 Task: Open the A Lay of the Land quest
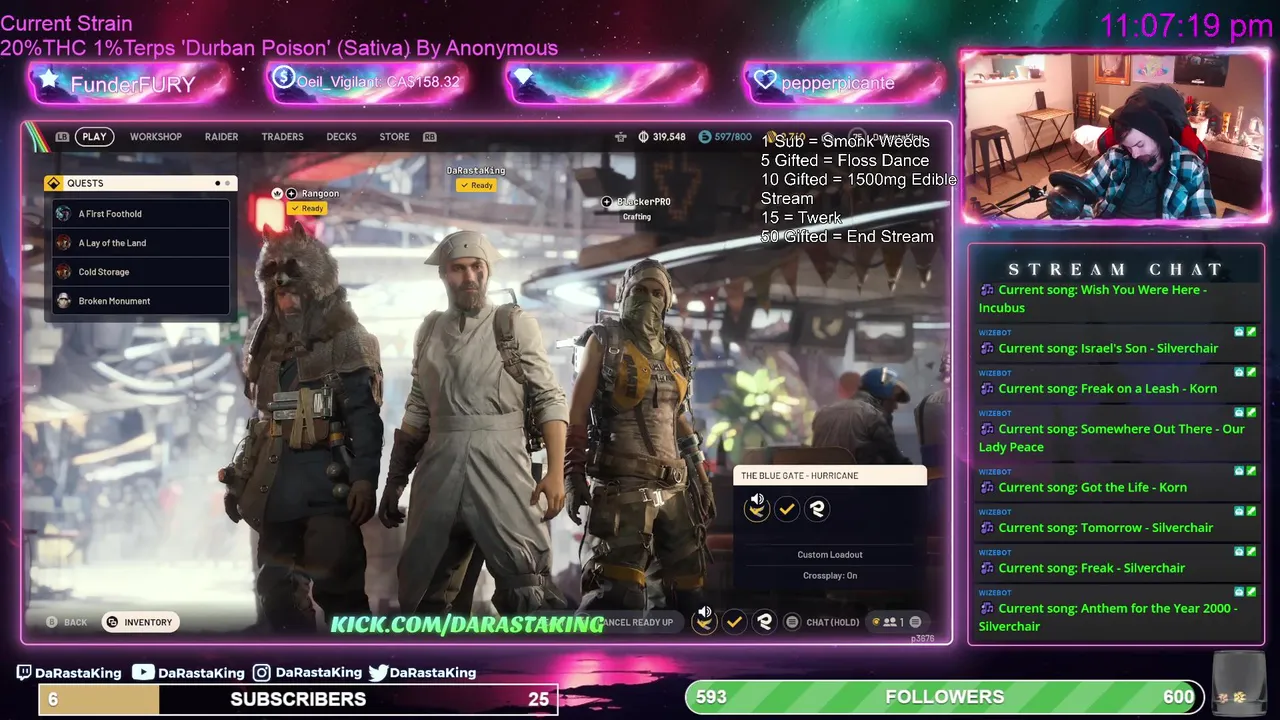pyautogui.click(x=141, y=243)
